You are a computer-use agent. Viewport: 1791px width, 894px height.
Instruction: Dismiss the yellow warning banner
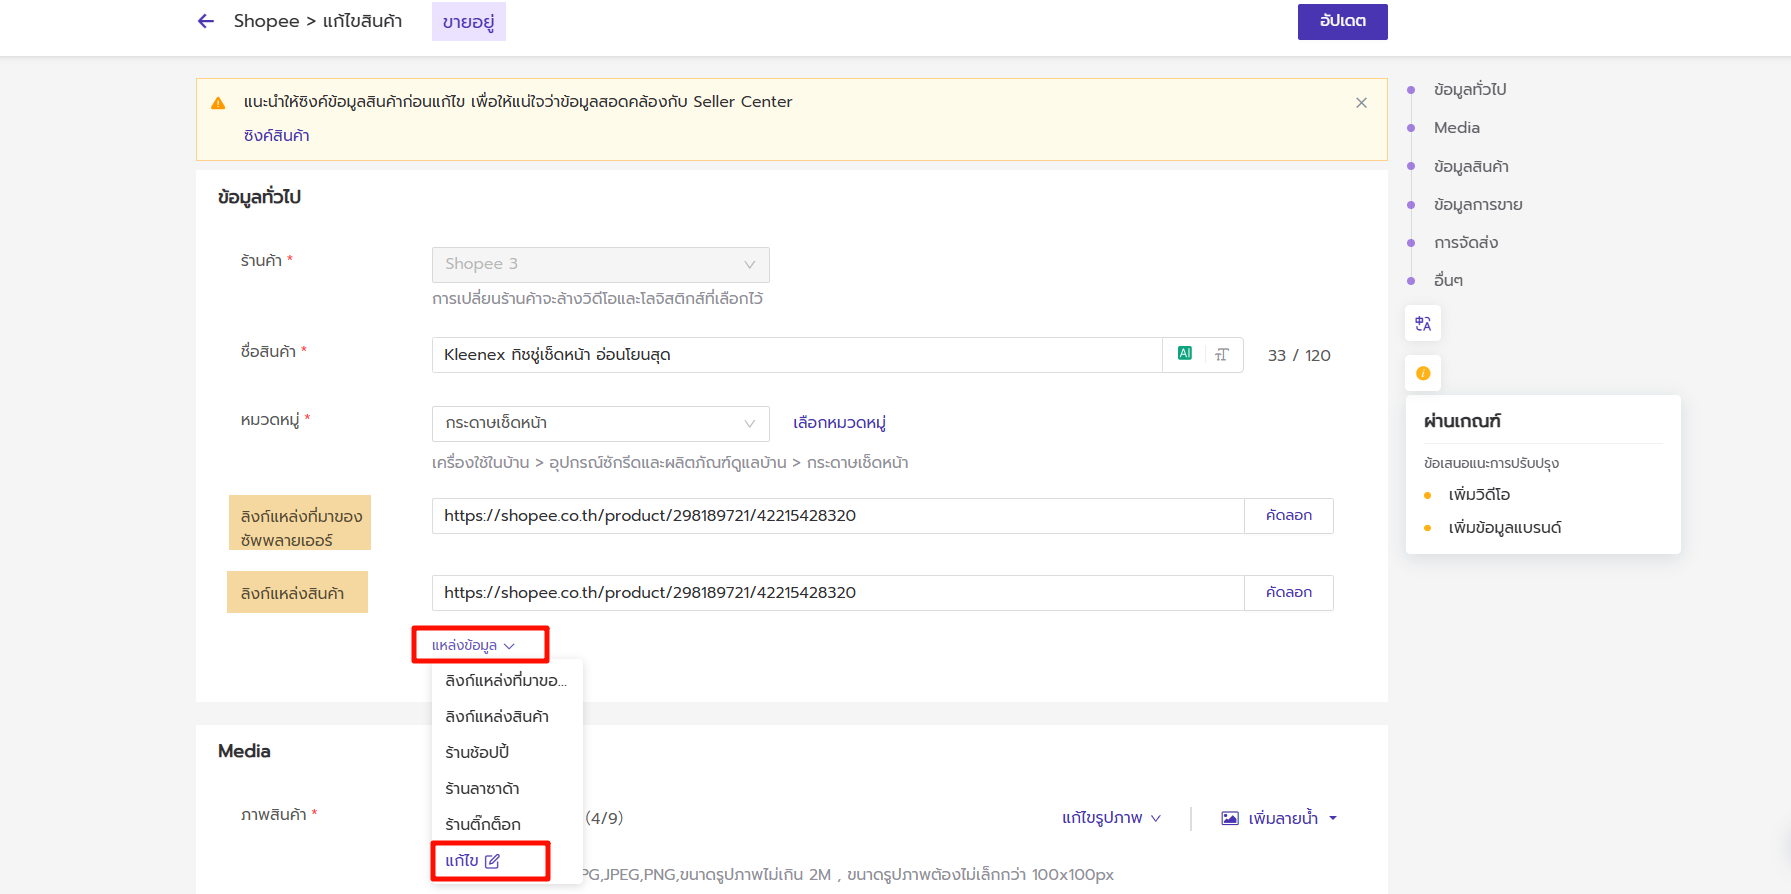[x=1361, y=103]
